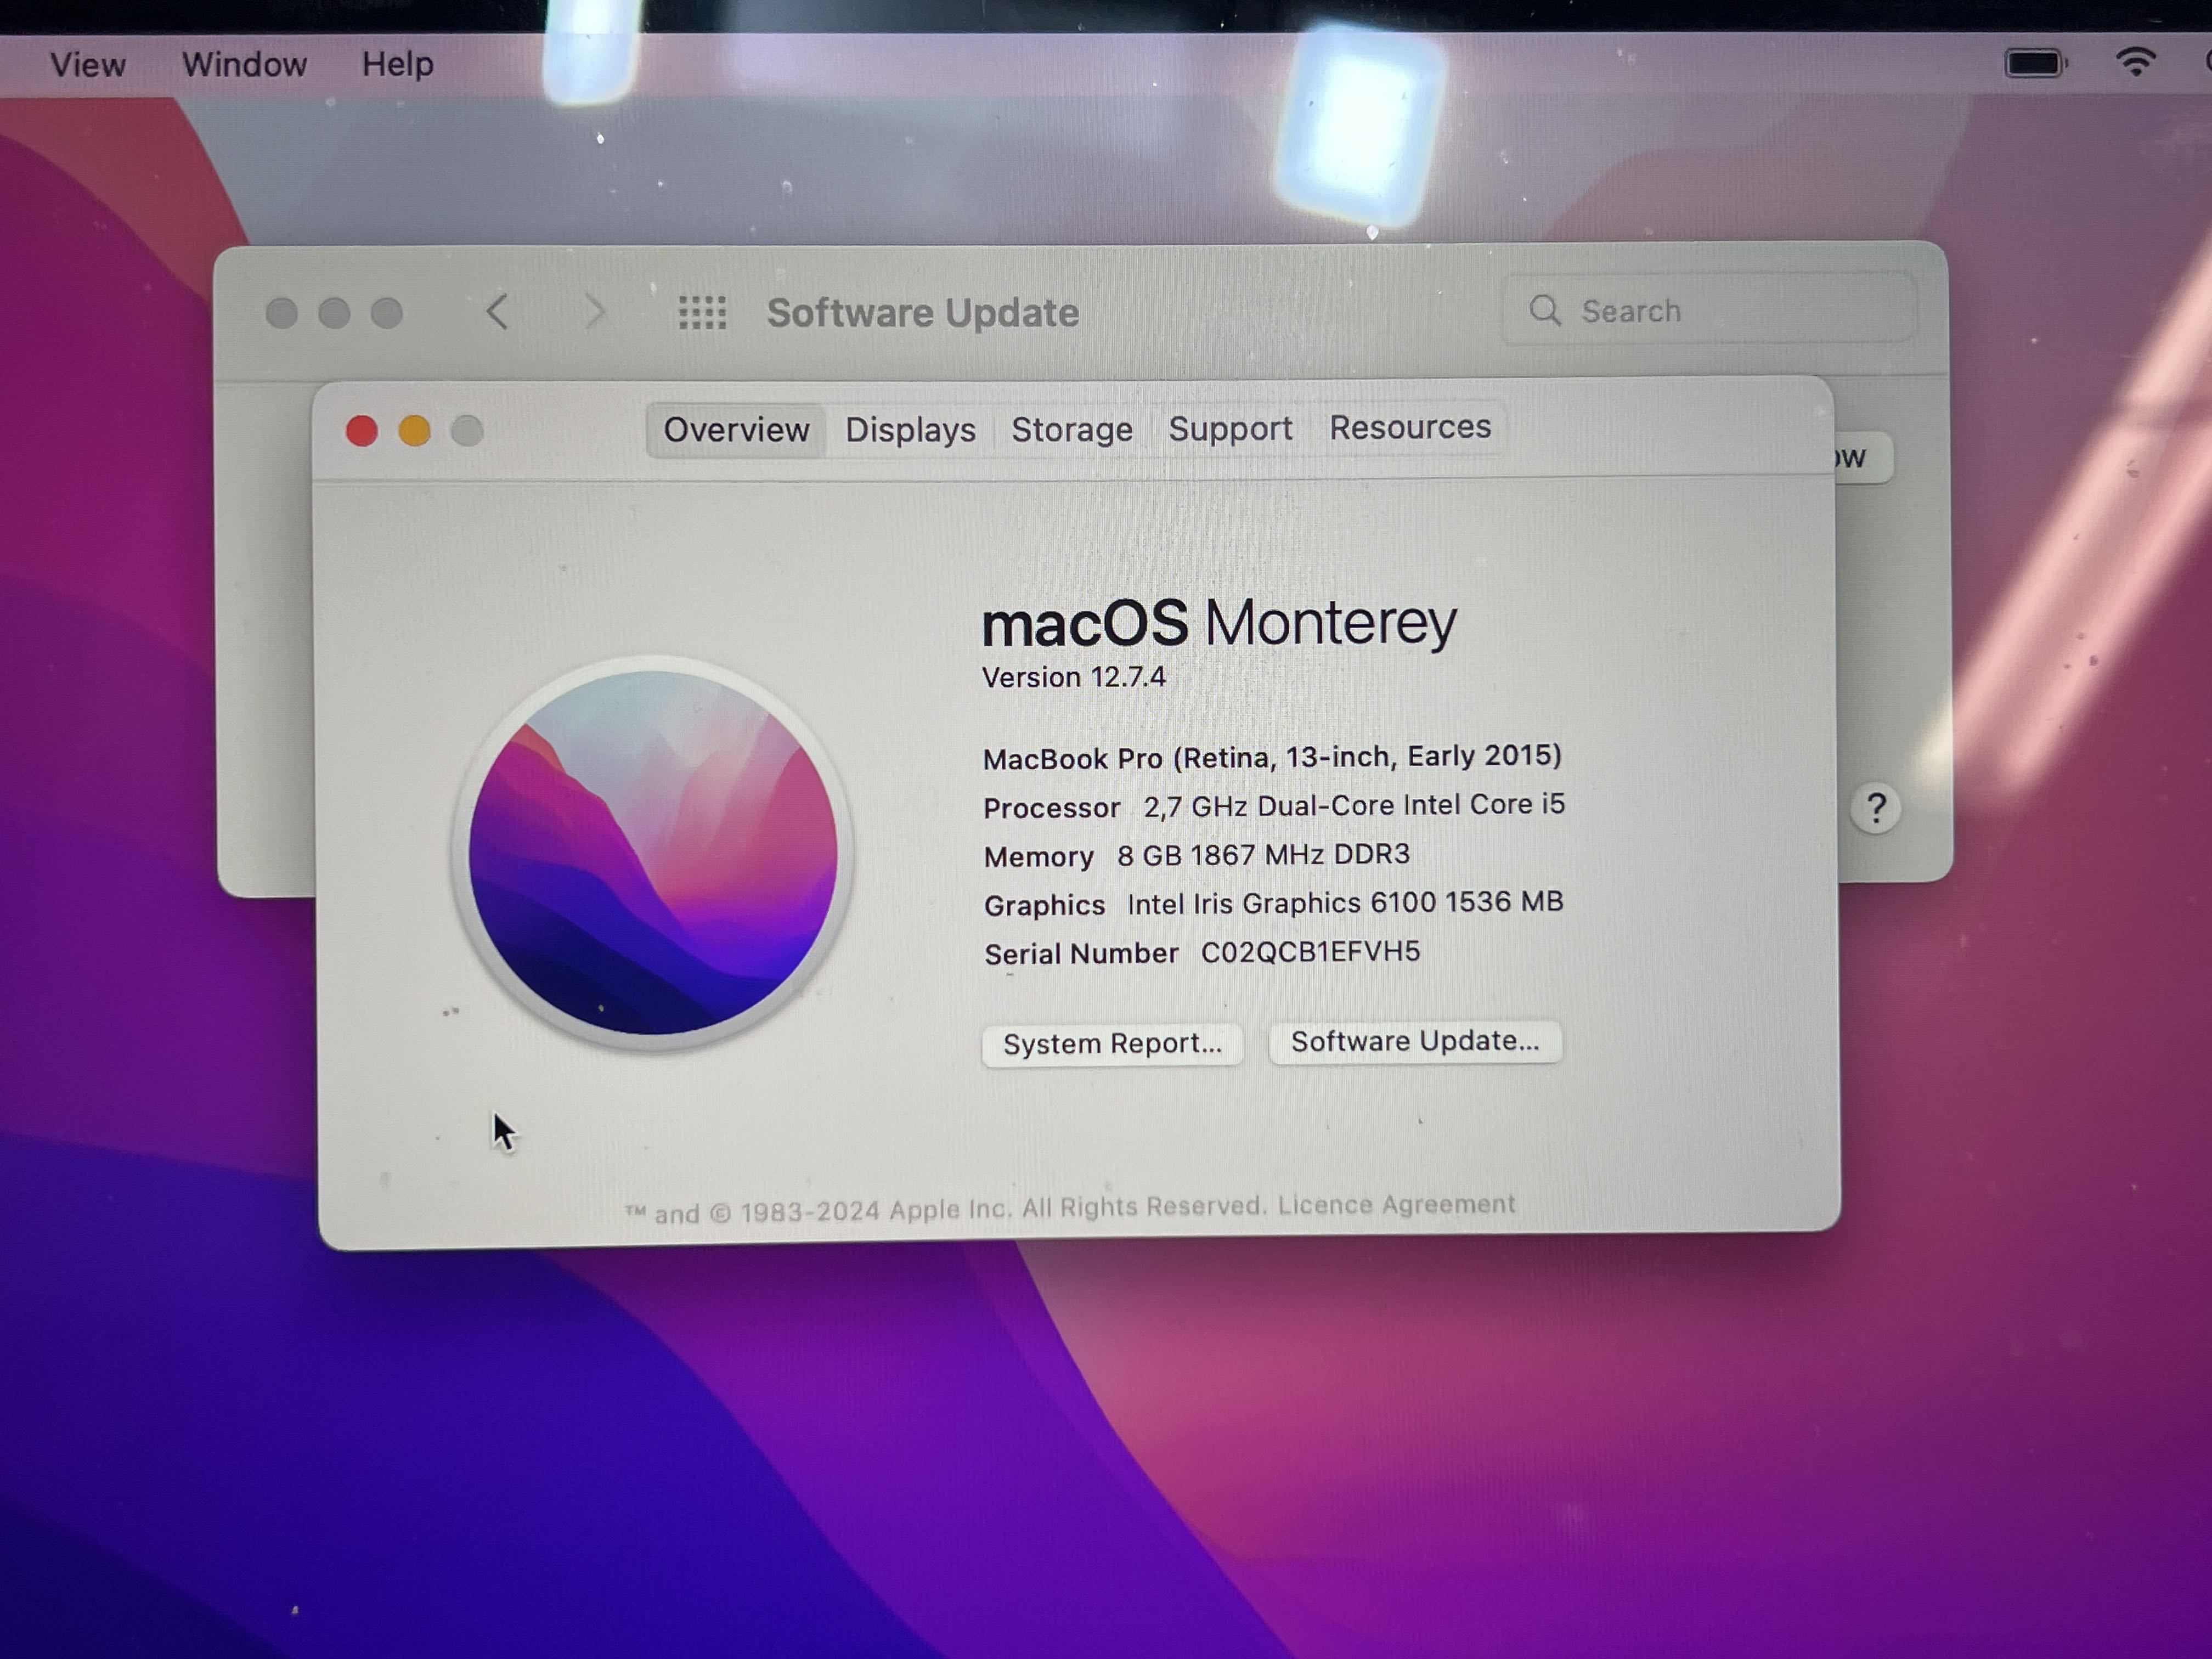Click the Software Update window title
2212x1659 pixels.
(922, 313)
